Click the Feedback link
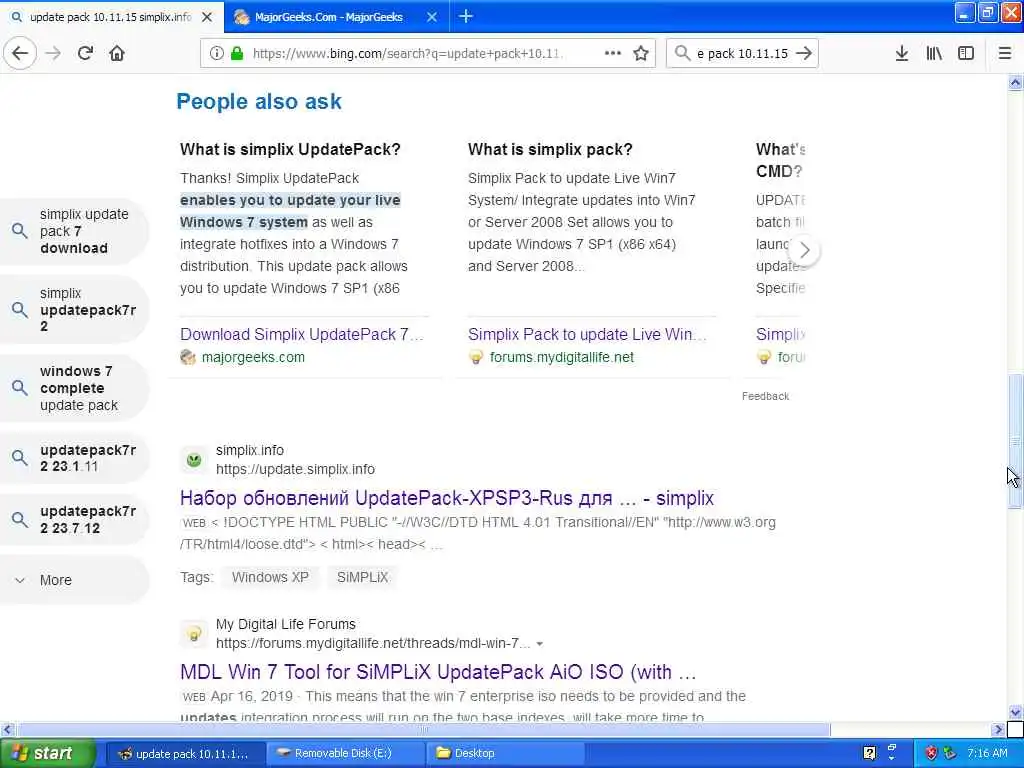 coord(765,396)
